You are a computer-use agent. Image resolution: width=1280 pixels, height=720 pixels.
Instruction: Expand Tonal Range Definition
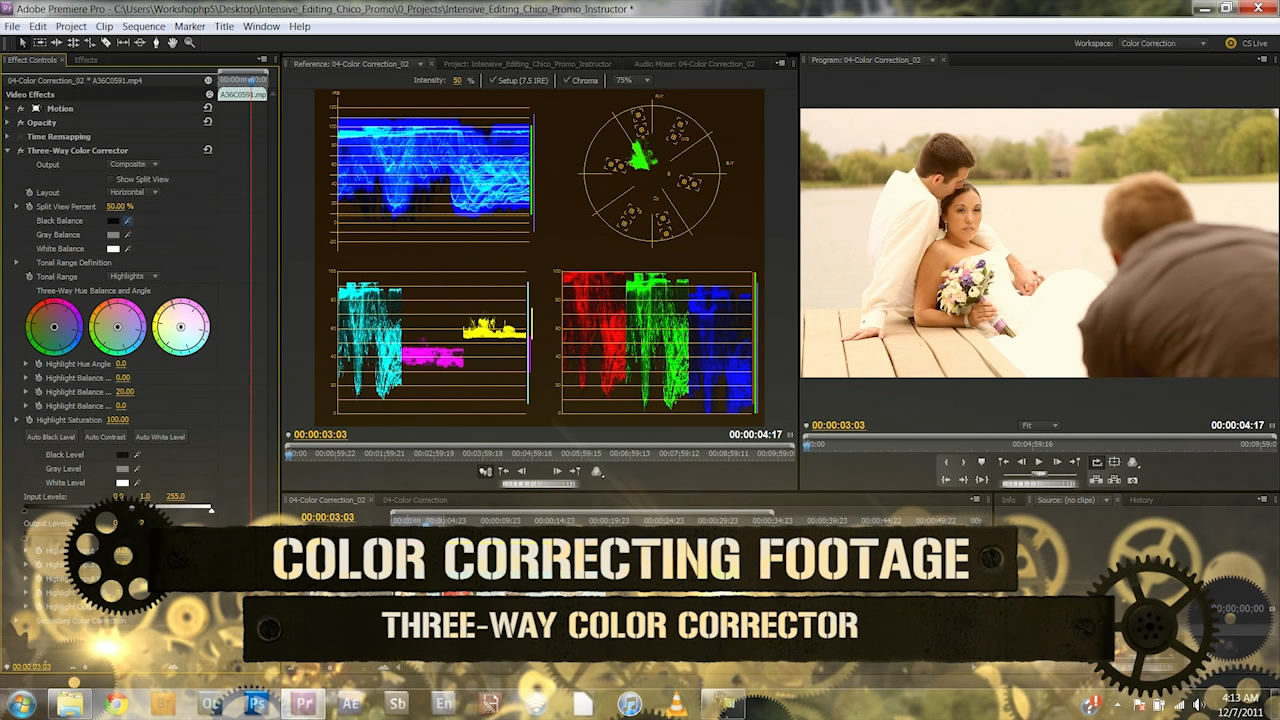tap(16, 262)
